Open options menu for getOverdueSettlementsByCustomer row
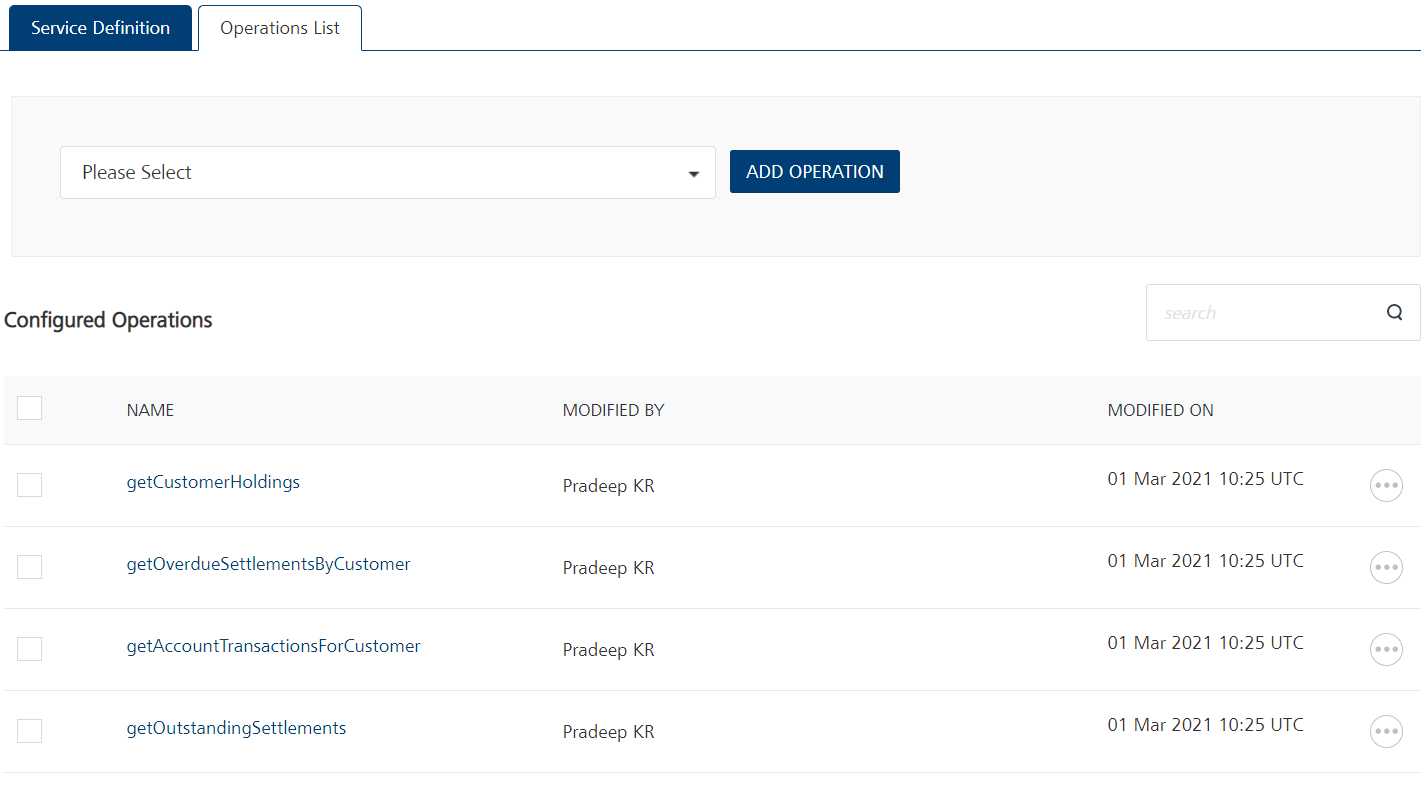Viewport: 1422px width, 791px height. (1385, 567)
